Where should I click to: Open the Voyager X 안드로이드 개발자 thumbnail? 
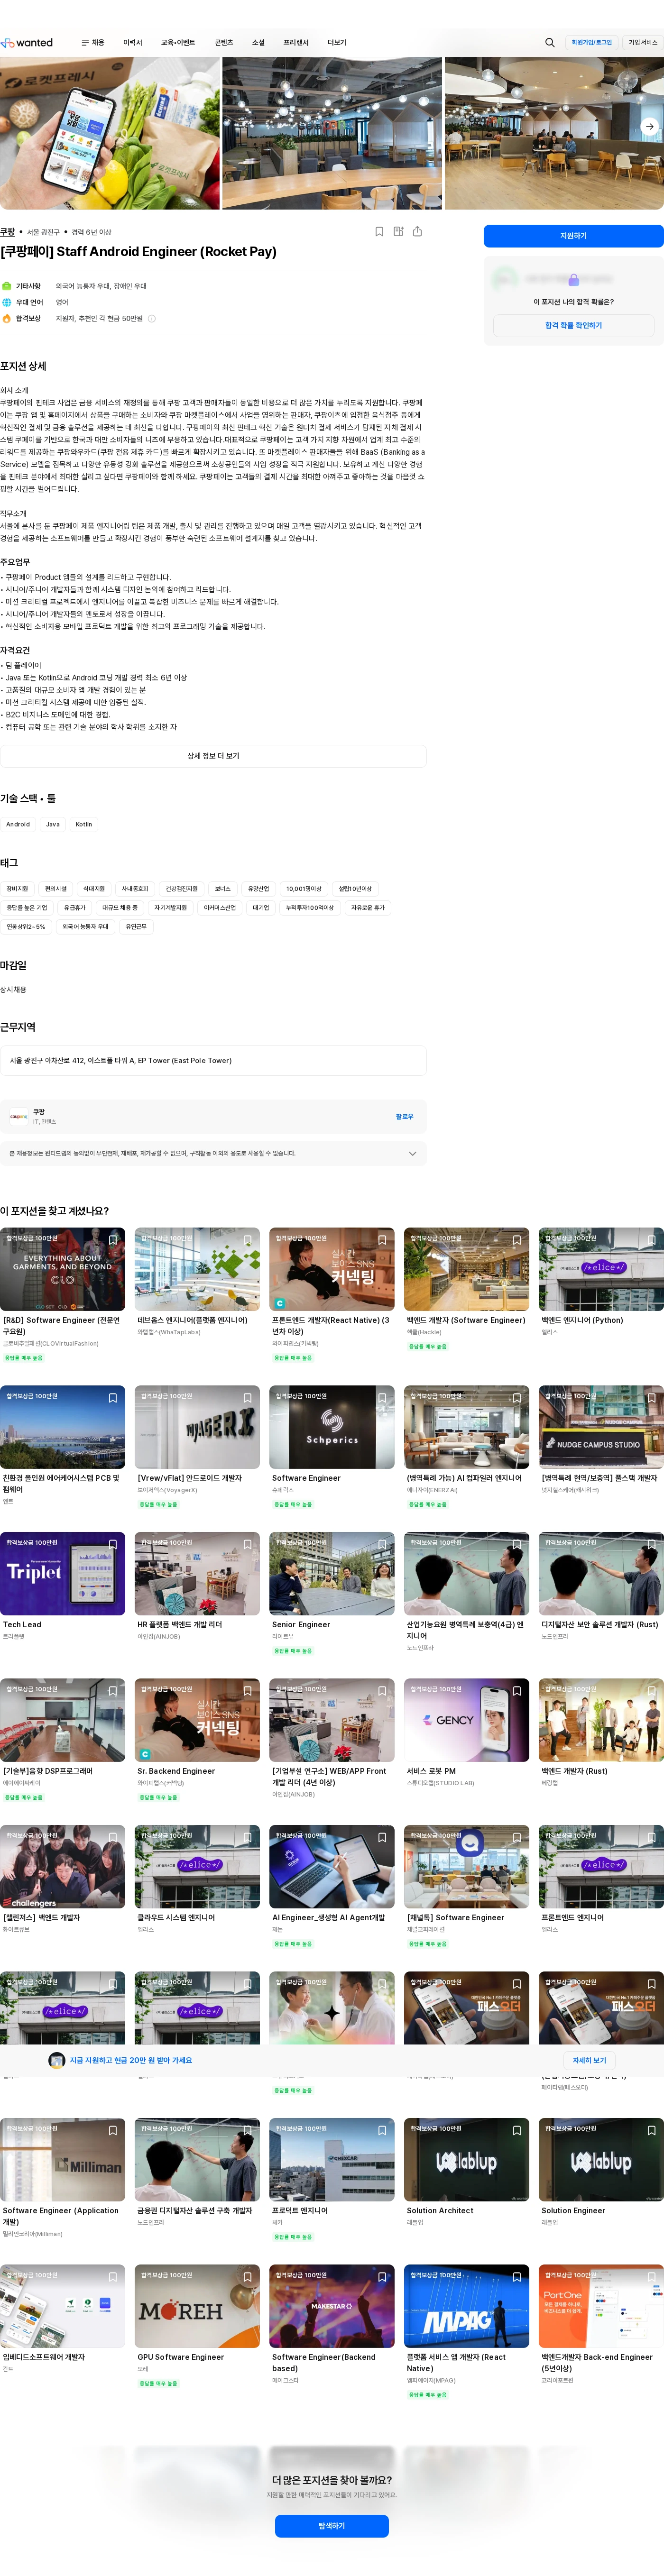click(x=197, y=1427)
